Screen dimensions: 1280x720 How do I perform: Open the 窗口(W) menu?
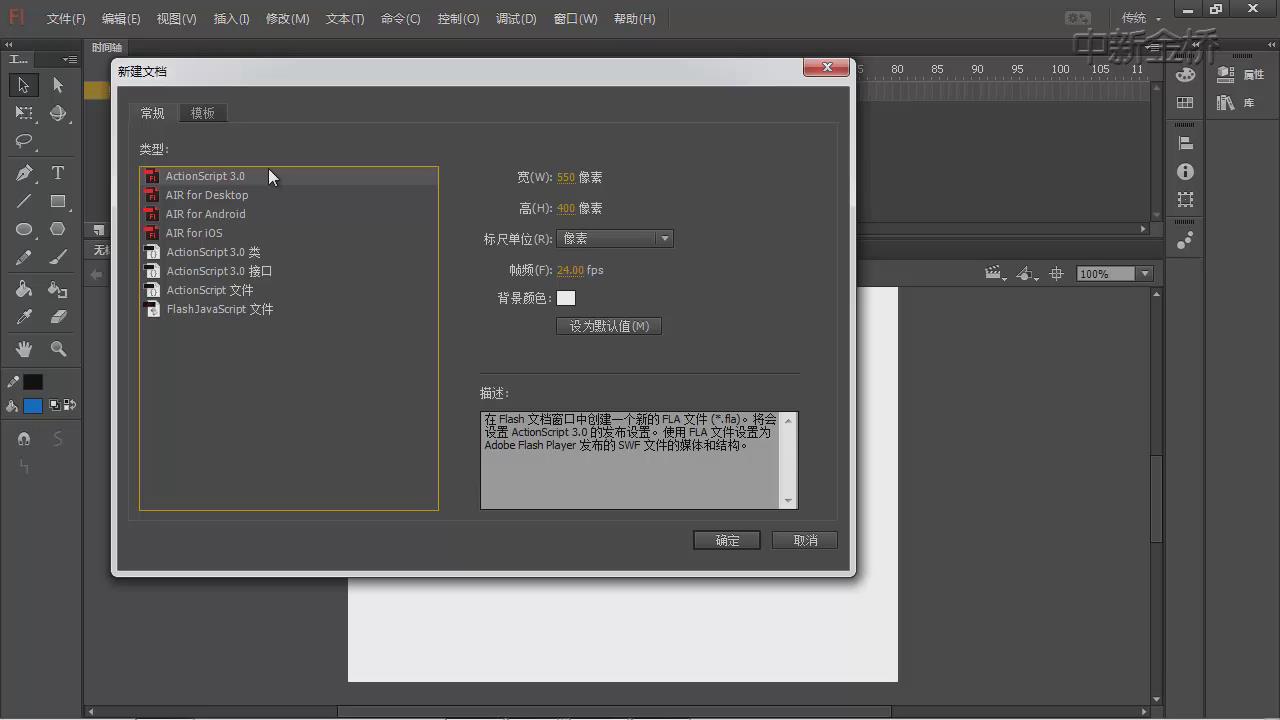click(576, 19)
